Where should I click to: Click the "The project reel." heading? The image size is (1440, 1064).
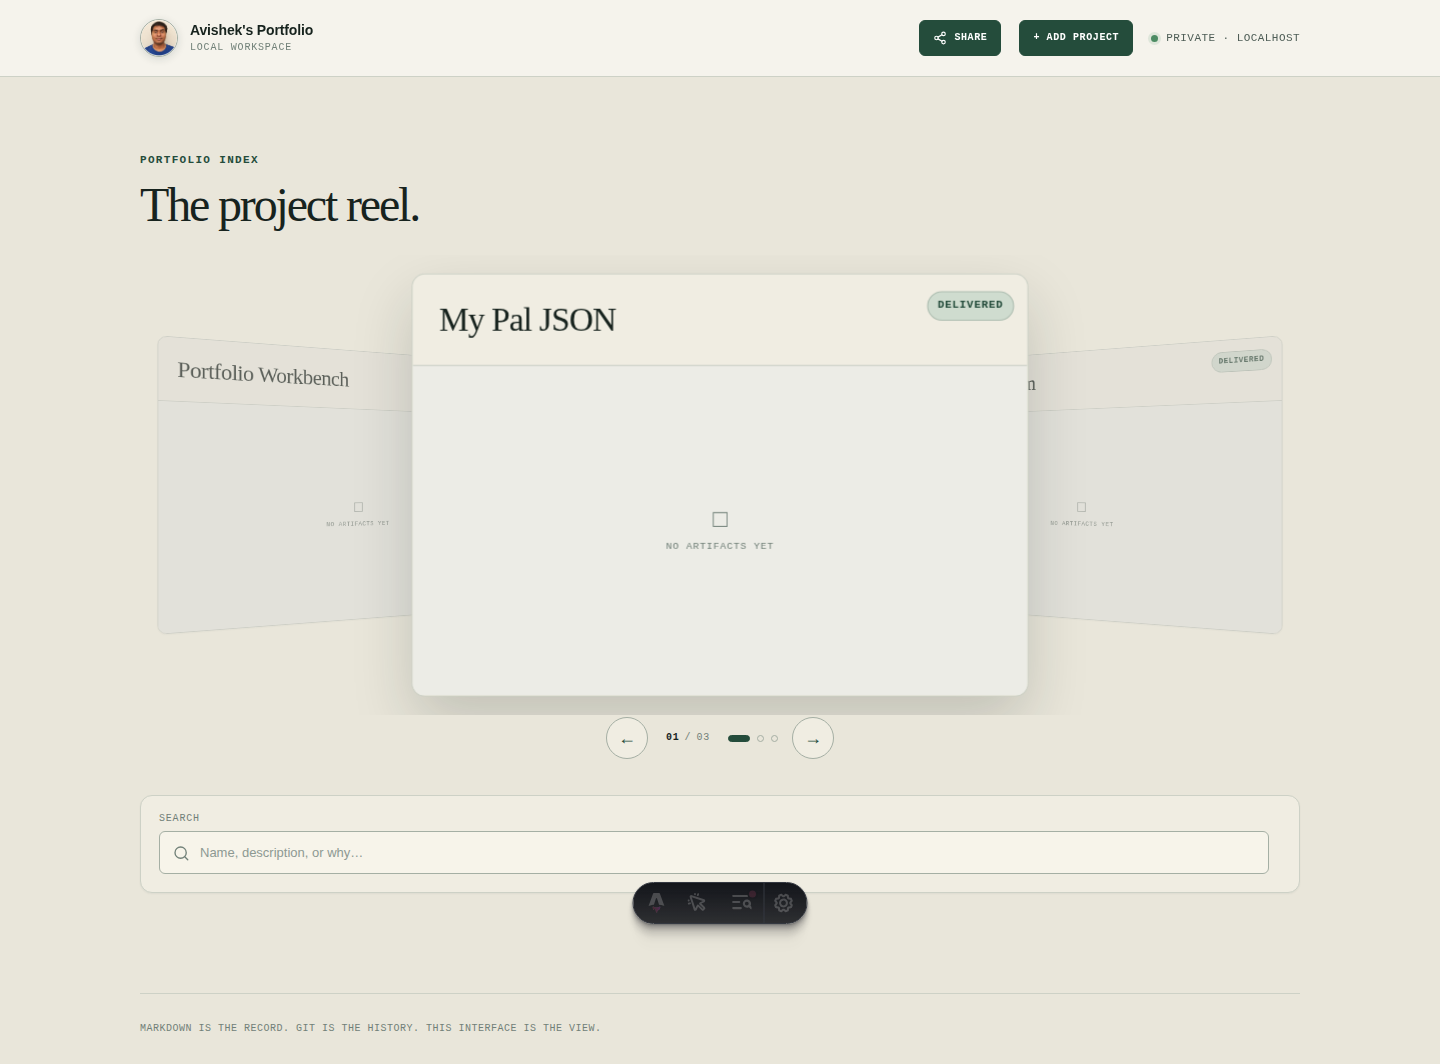pos(279,206)
